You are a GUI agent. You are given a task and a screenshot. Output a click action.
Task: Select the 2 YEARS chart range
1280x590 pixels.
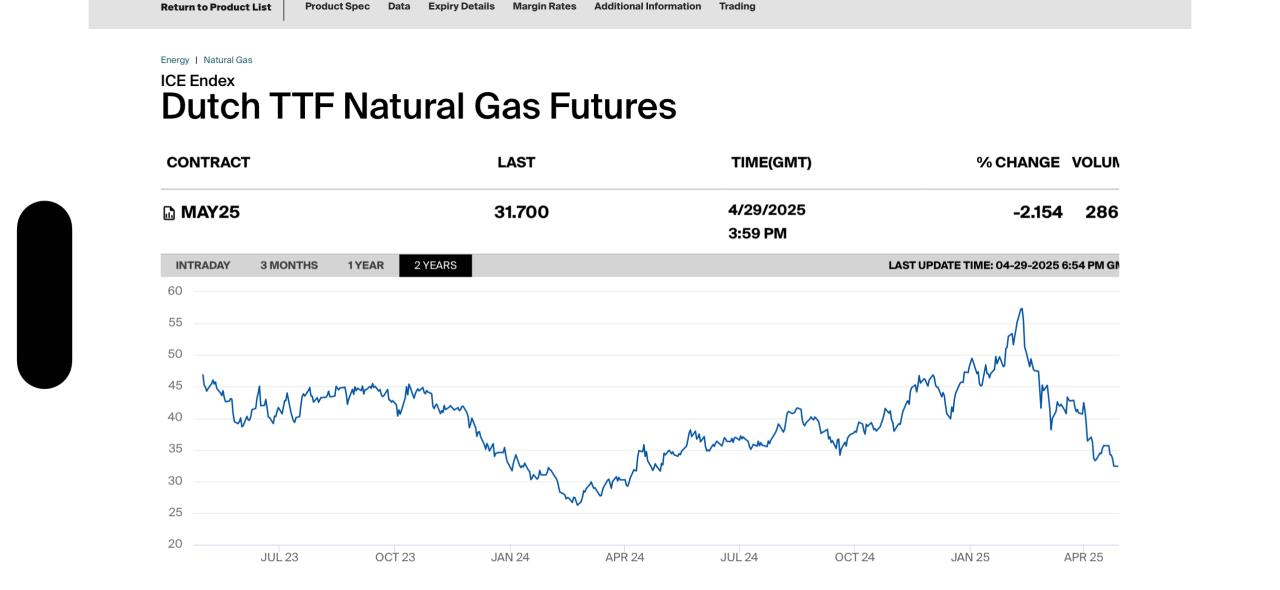coord(435,265)
